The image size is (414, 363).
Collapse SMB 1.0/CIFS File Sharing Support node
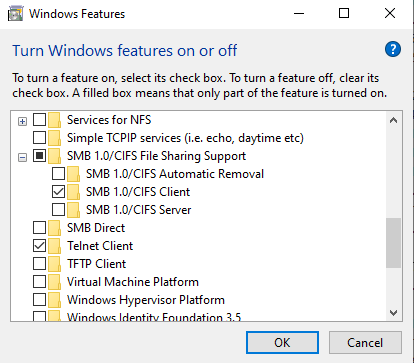22,157
